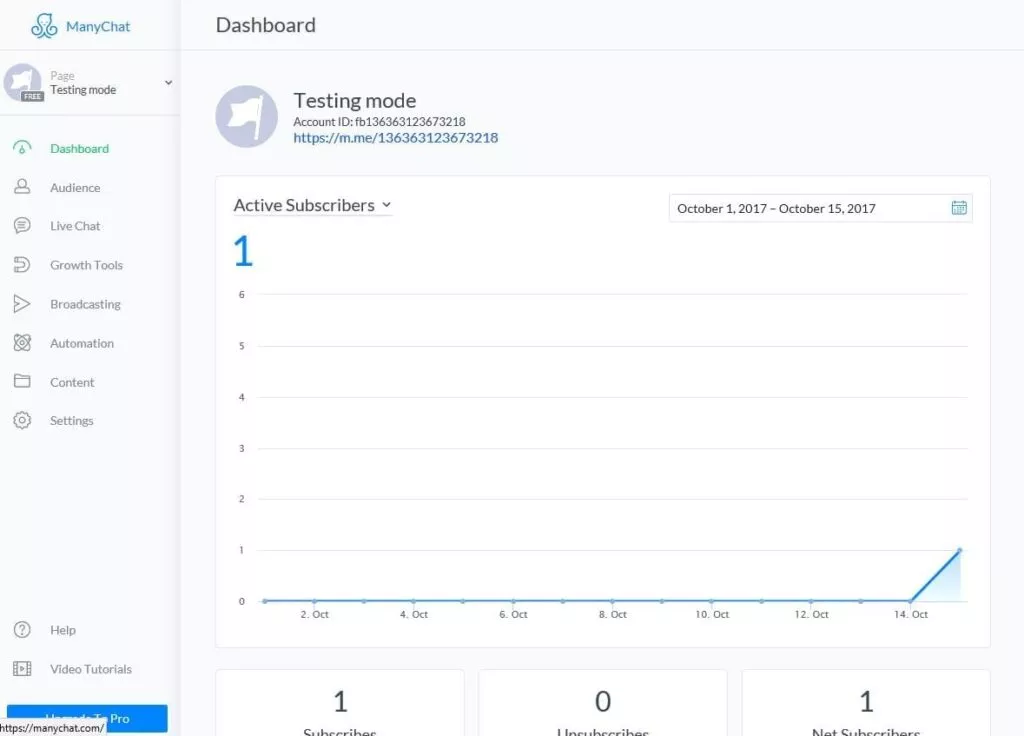Click the large blue subscriber count 1
This screenshot has height=736, width=1024.
coord(243,251)
